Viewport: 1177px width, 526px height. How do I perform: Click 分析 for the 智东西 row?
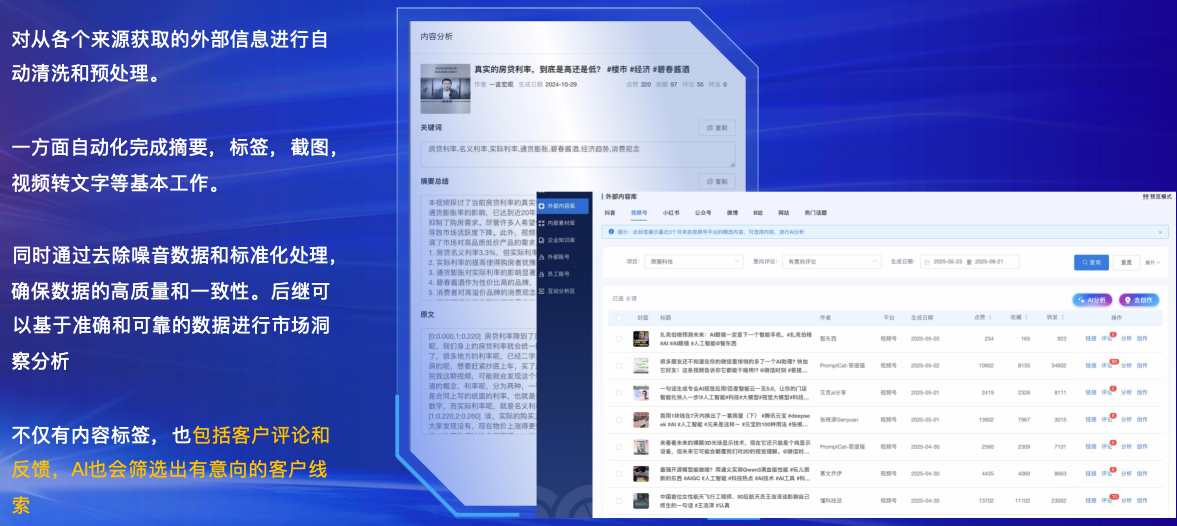click(x=1126, y=339)
